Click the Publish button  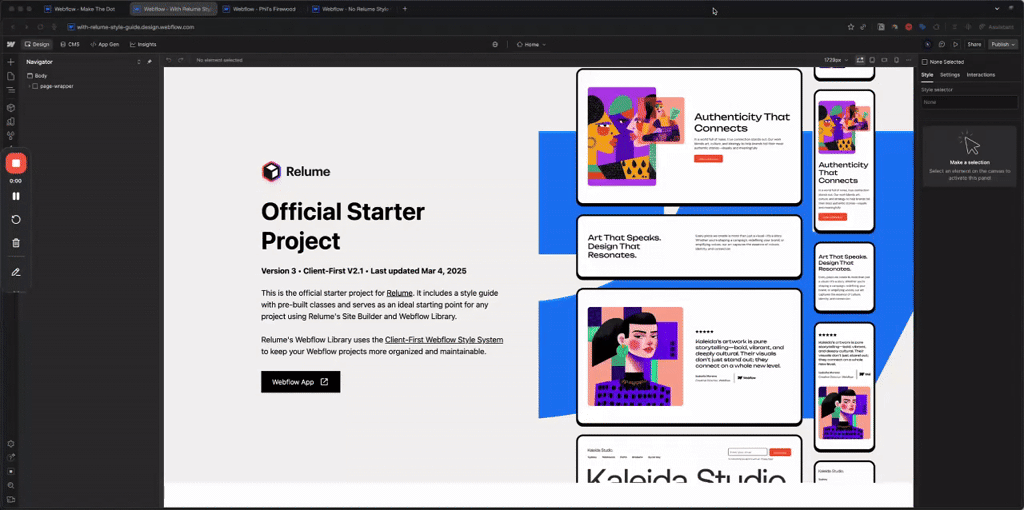[x=1002, y=44]
